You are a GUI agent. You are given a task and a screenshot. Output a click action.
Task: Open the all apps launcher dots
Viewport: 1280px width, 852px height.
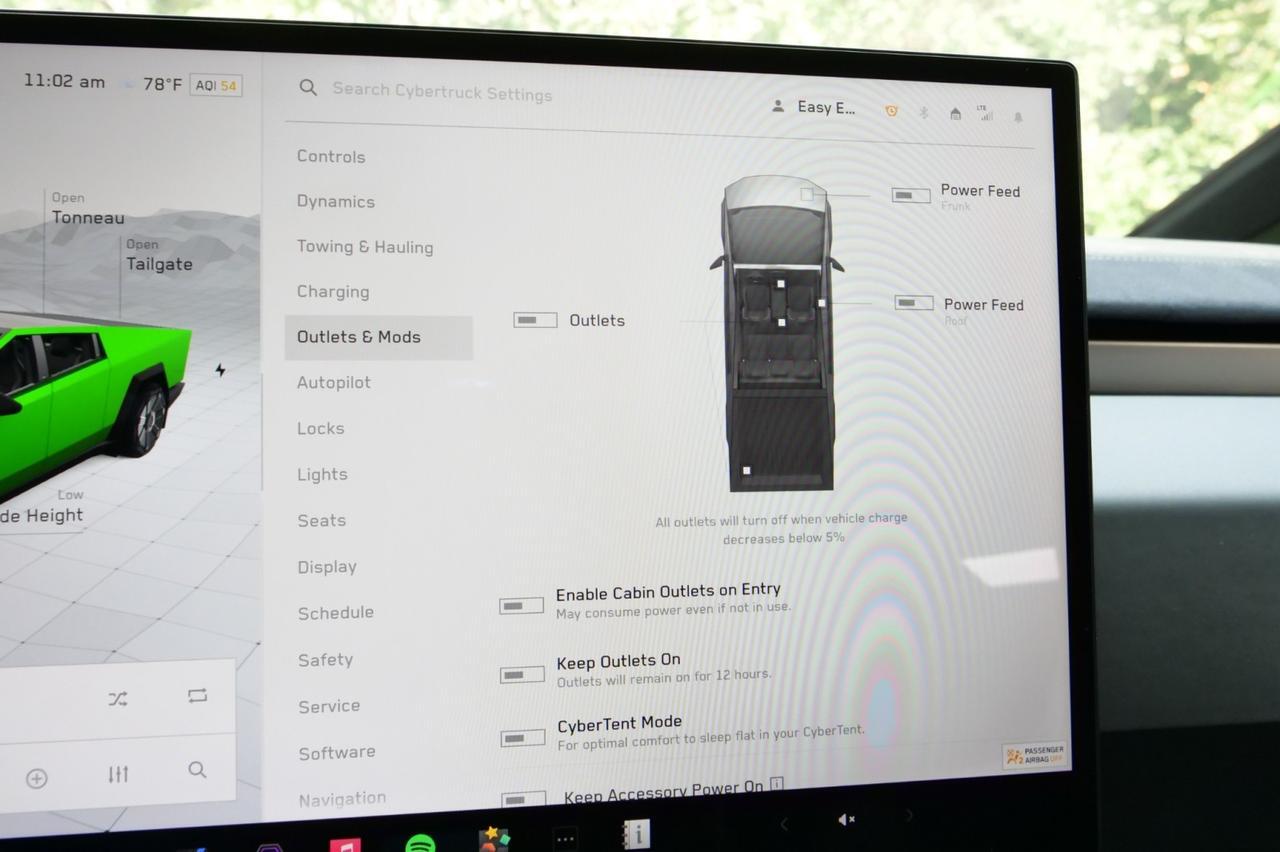(x=565, y=839)
